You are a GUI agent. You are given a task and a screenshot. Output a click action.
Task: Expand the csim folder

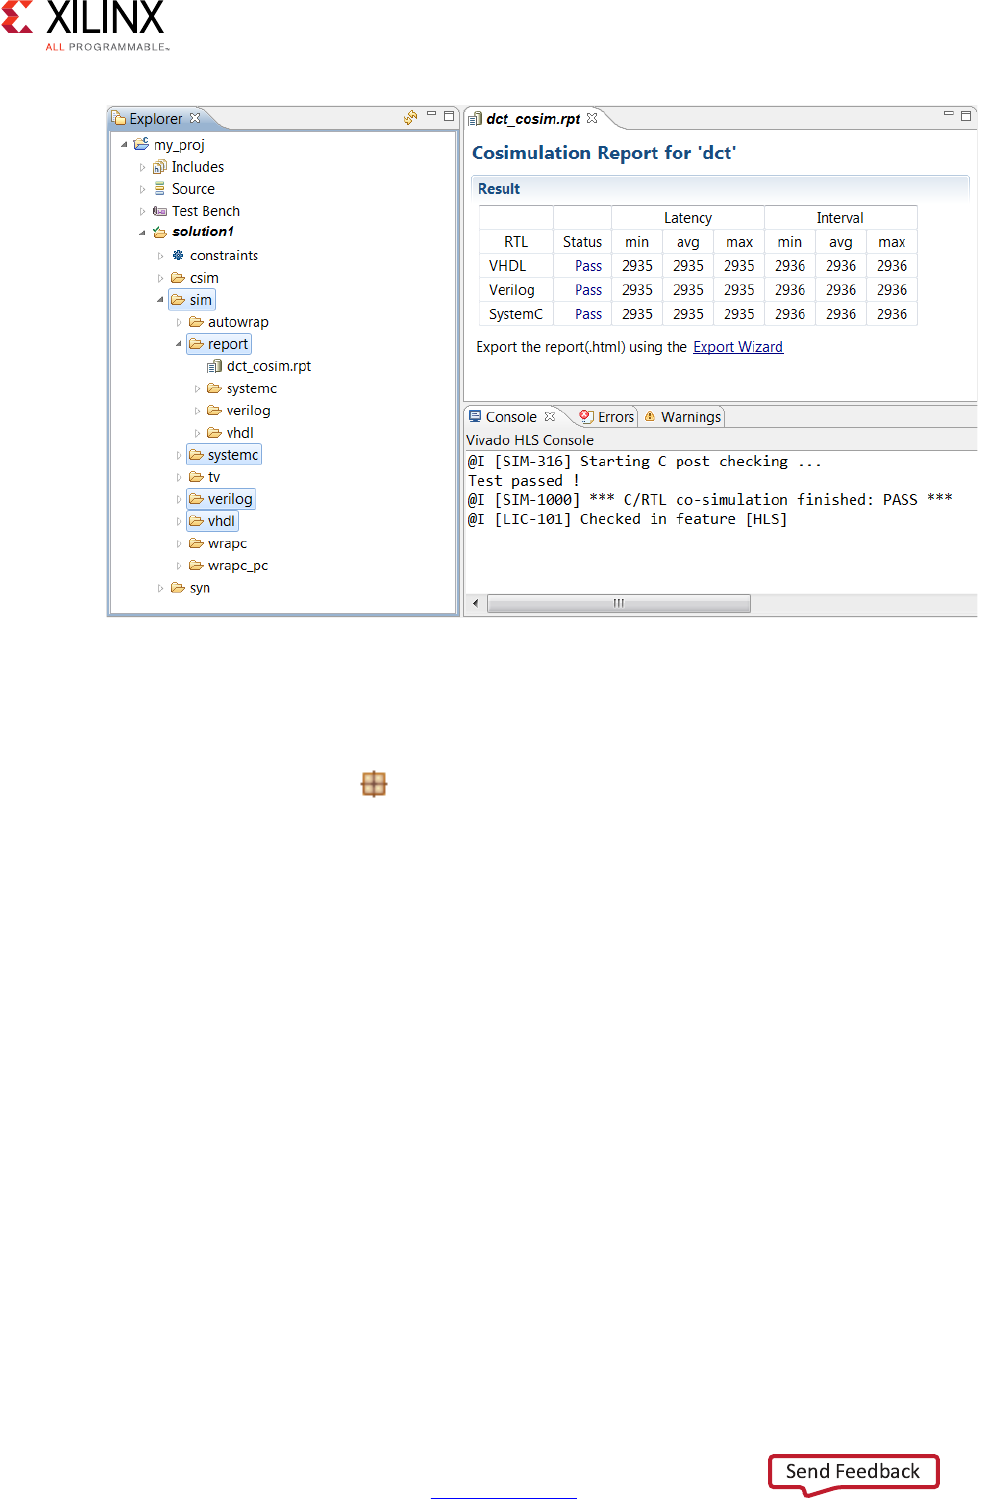click(160, 279)
